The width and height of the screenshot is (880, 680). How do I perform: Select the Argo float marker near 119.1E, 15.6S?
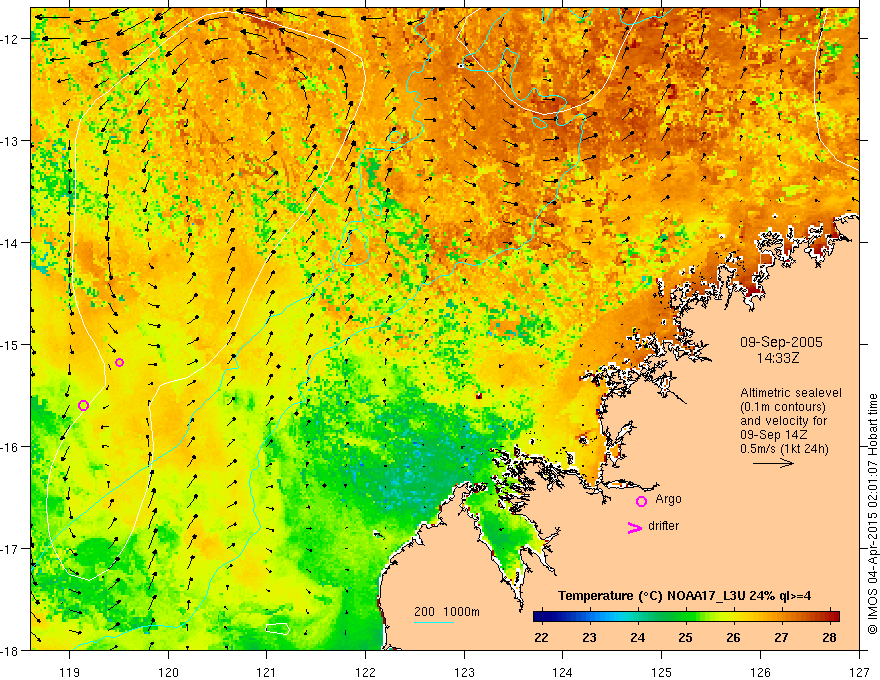(83, 405)
